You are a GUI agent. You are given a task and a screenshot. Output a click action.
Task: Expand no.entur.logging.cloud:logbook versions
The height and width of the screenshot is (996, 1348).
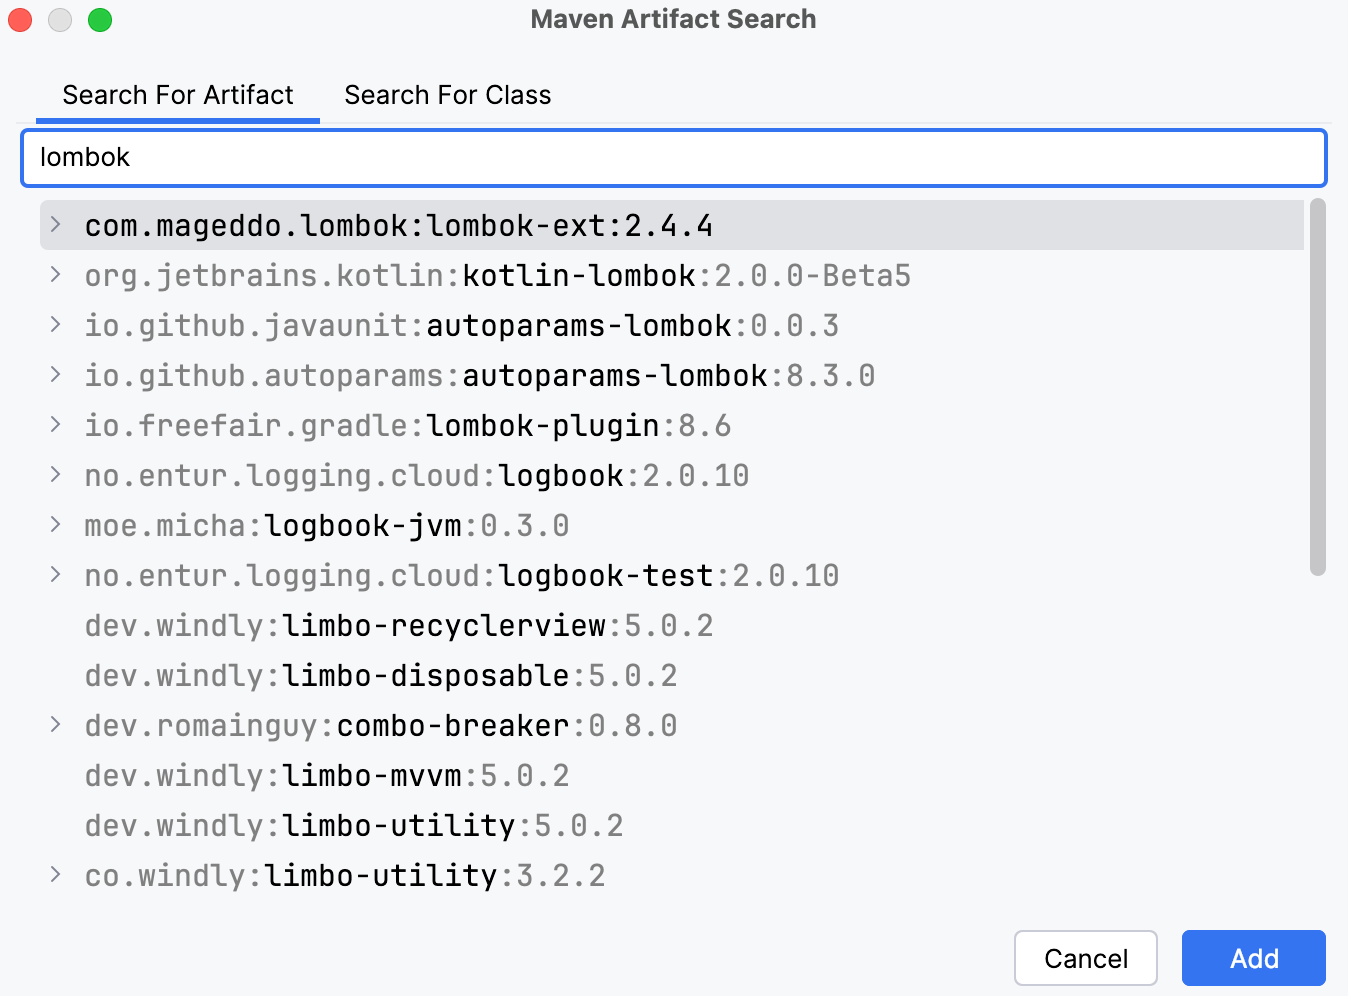point(55,475)
